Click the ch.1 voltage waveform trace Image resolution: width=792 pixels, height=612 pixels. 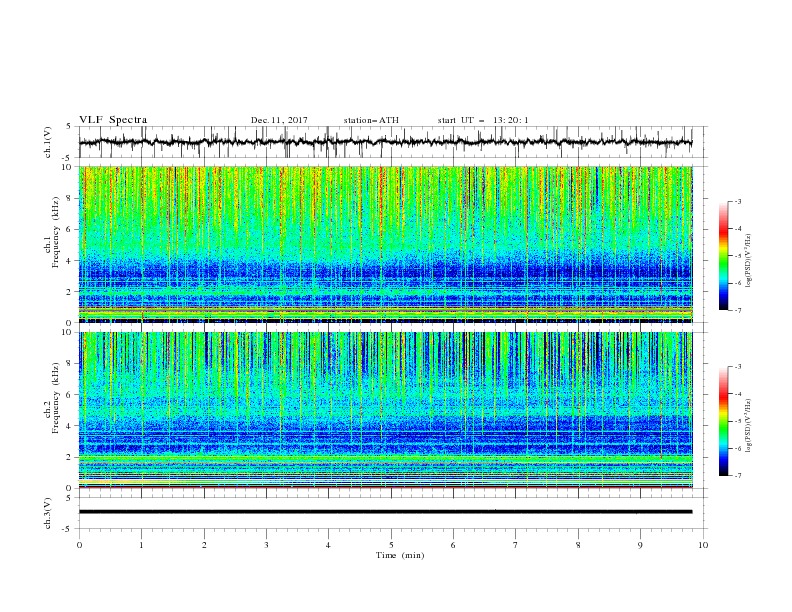pos(385,142)
